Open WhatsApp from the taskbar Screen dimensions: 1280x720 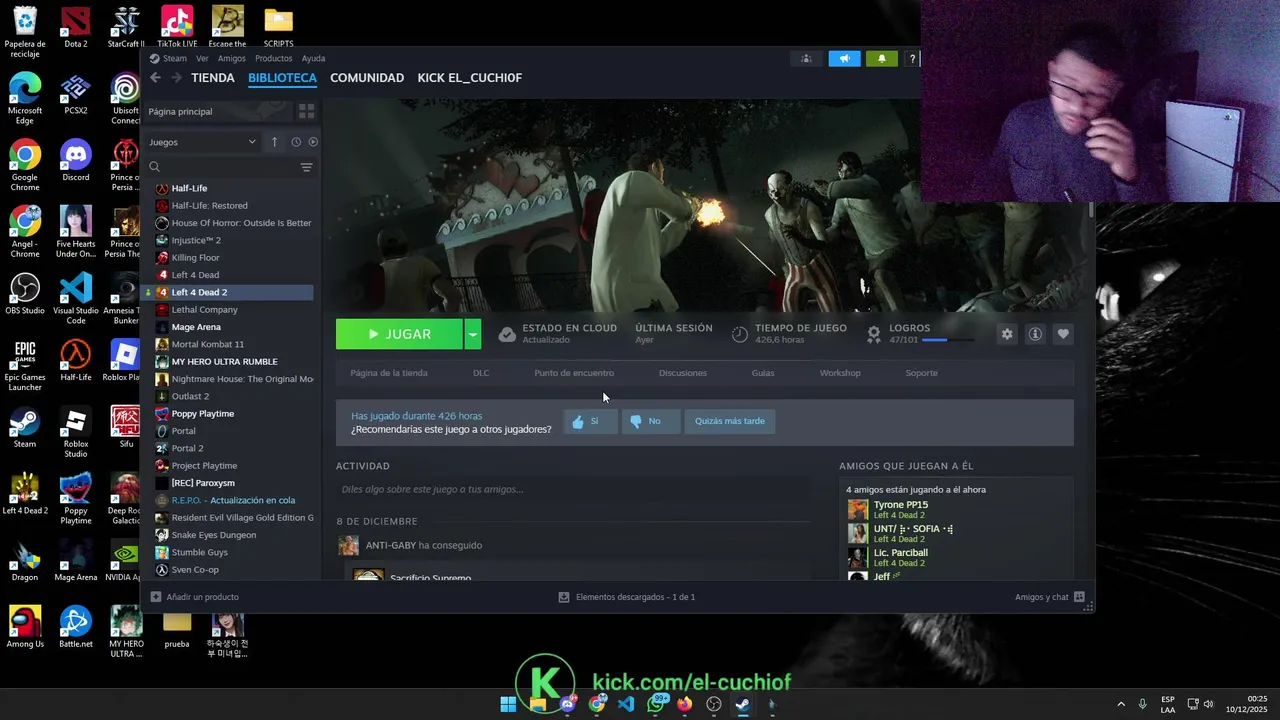point(656,704)
